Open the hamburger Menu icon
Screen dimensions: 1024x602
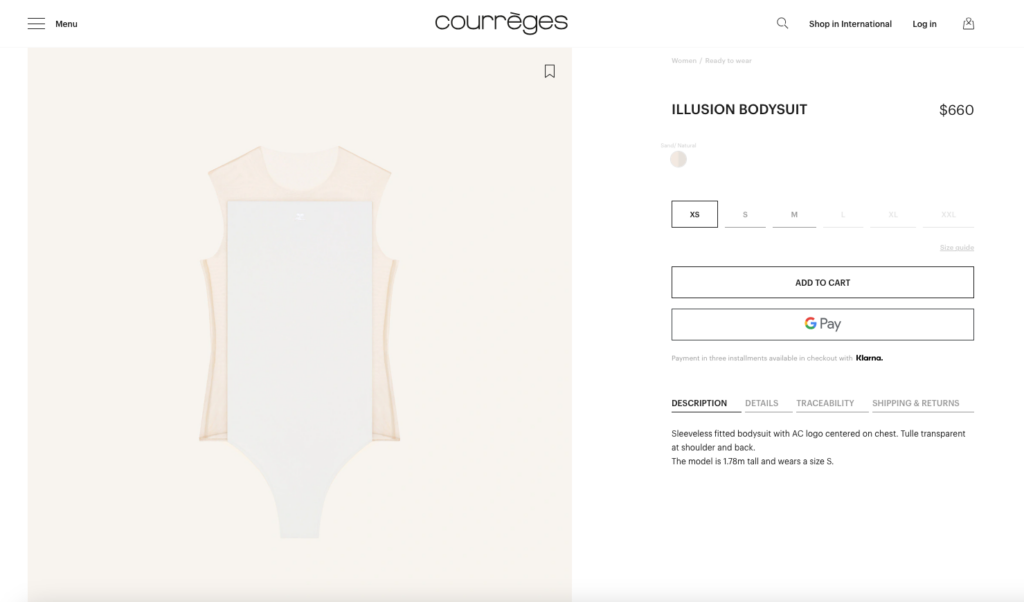pos(36,24)
